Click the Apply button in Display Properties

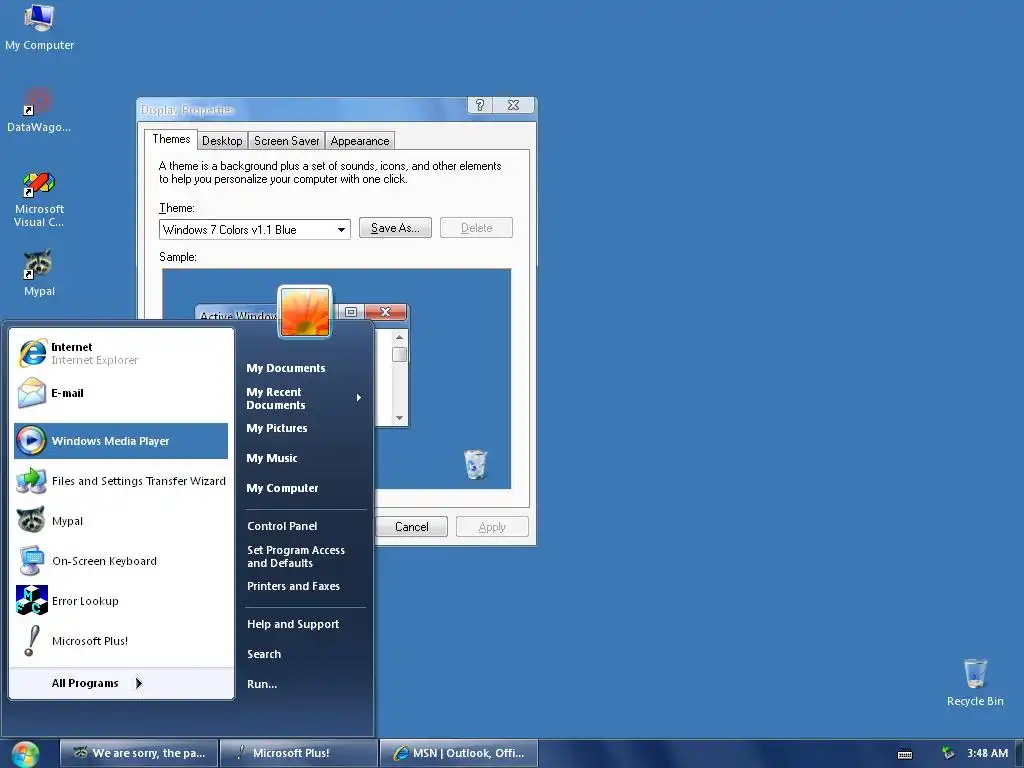coord(492,527)
